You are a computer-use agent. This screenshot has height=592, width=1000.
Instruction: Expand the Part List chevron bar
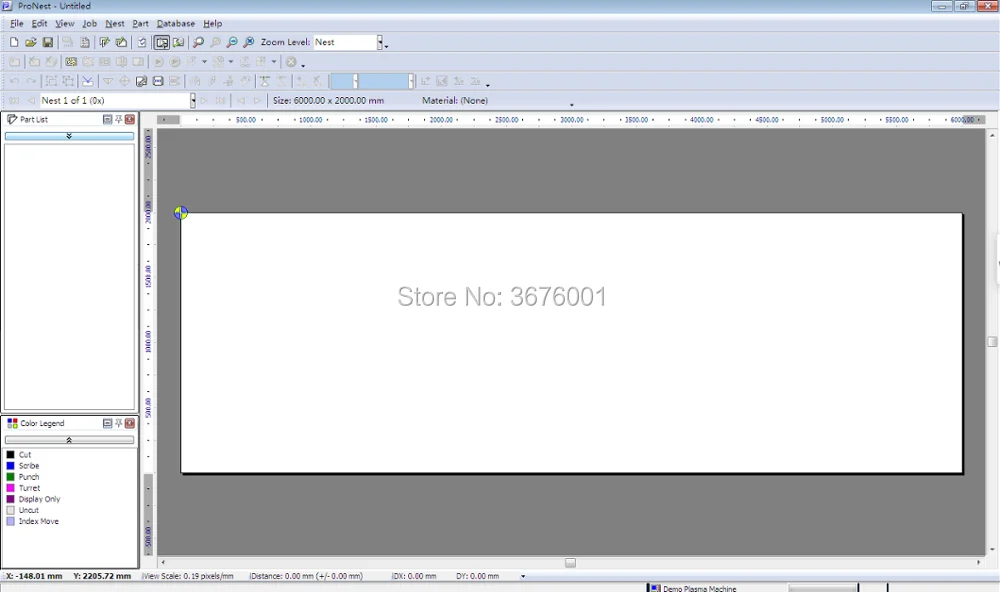(70, 136)
